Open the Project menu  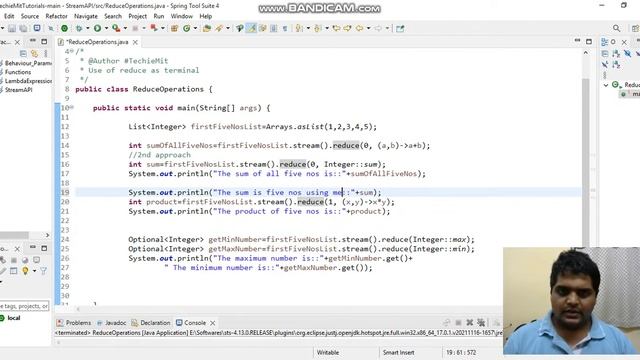[x=138, y=16]
